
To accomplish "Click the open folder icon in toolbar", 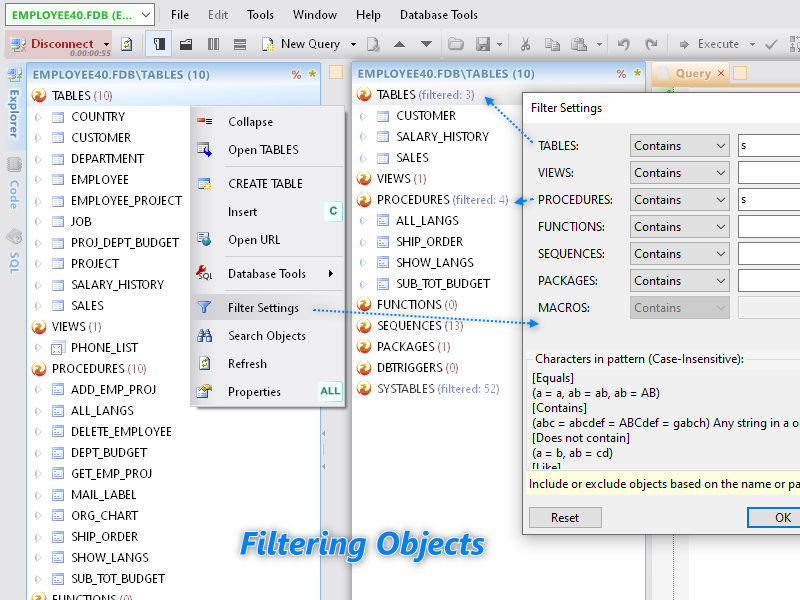I will coord(456,44).
